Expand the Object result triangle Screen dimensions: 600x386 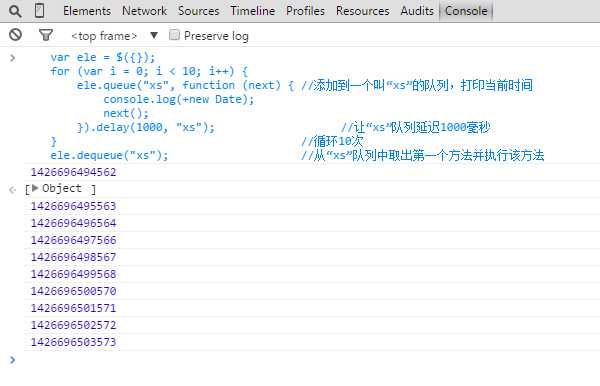[x=35, y=188]
